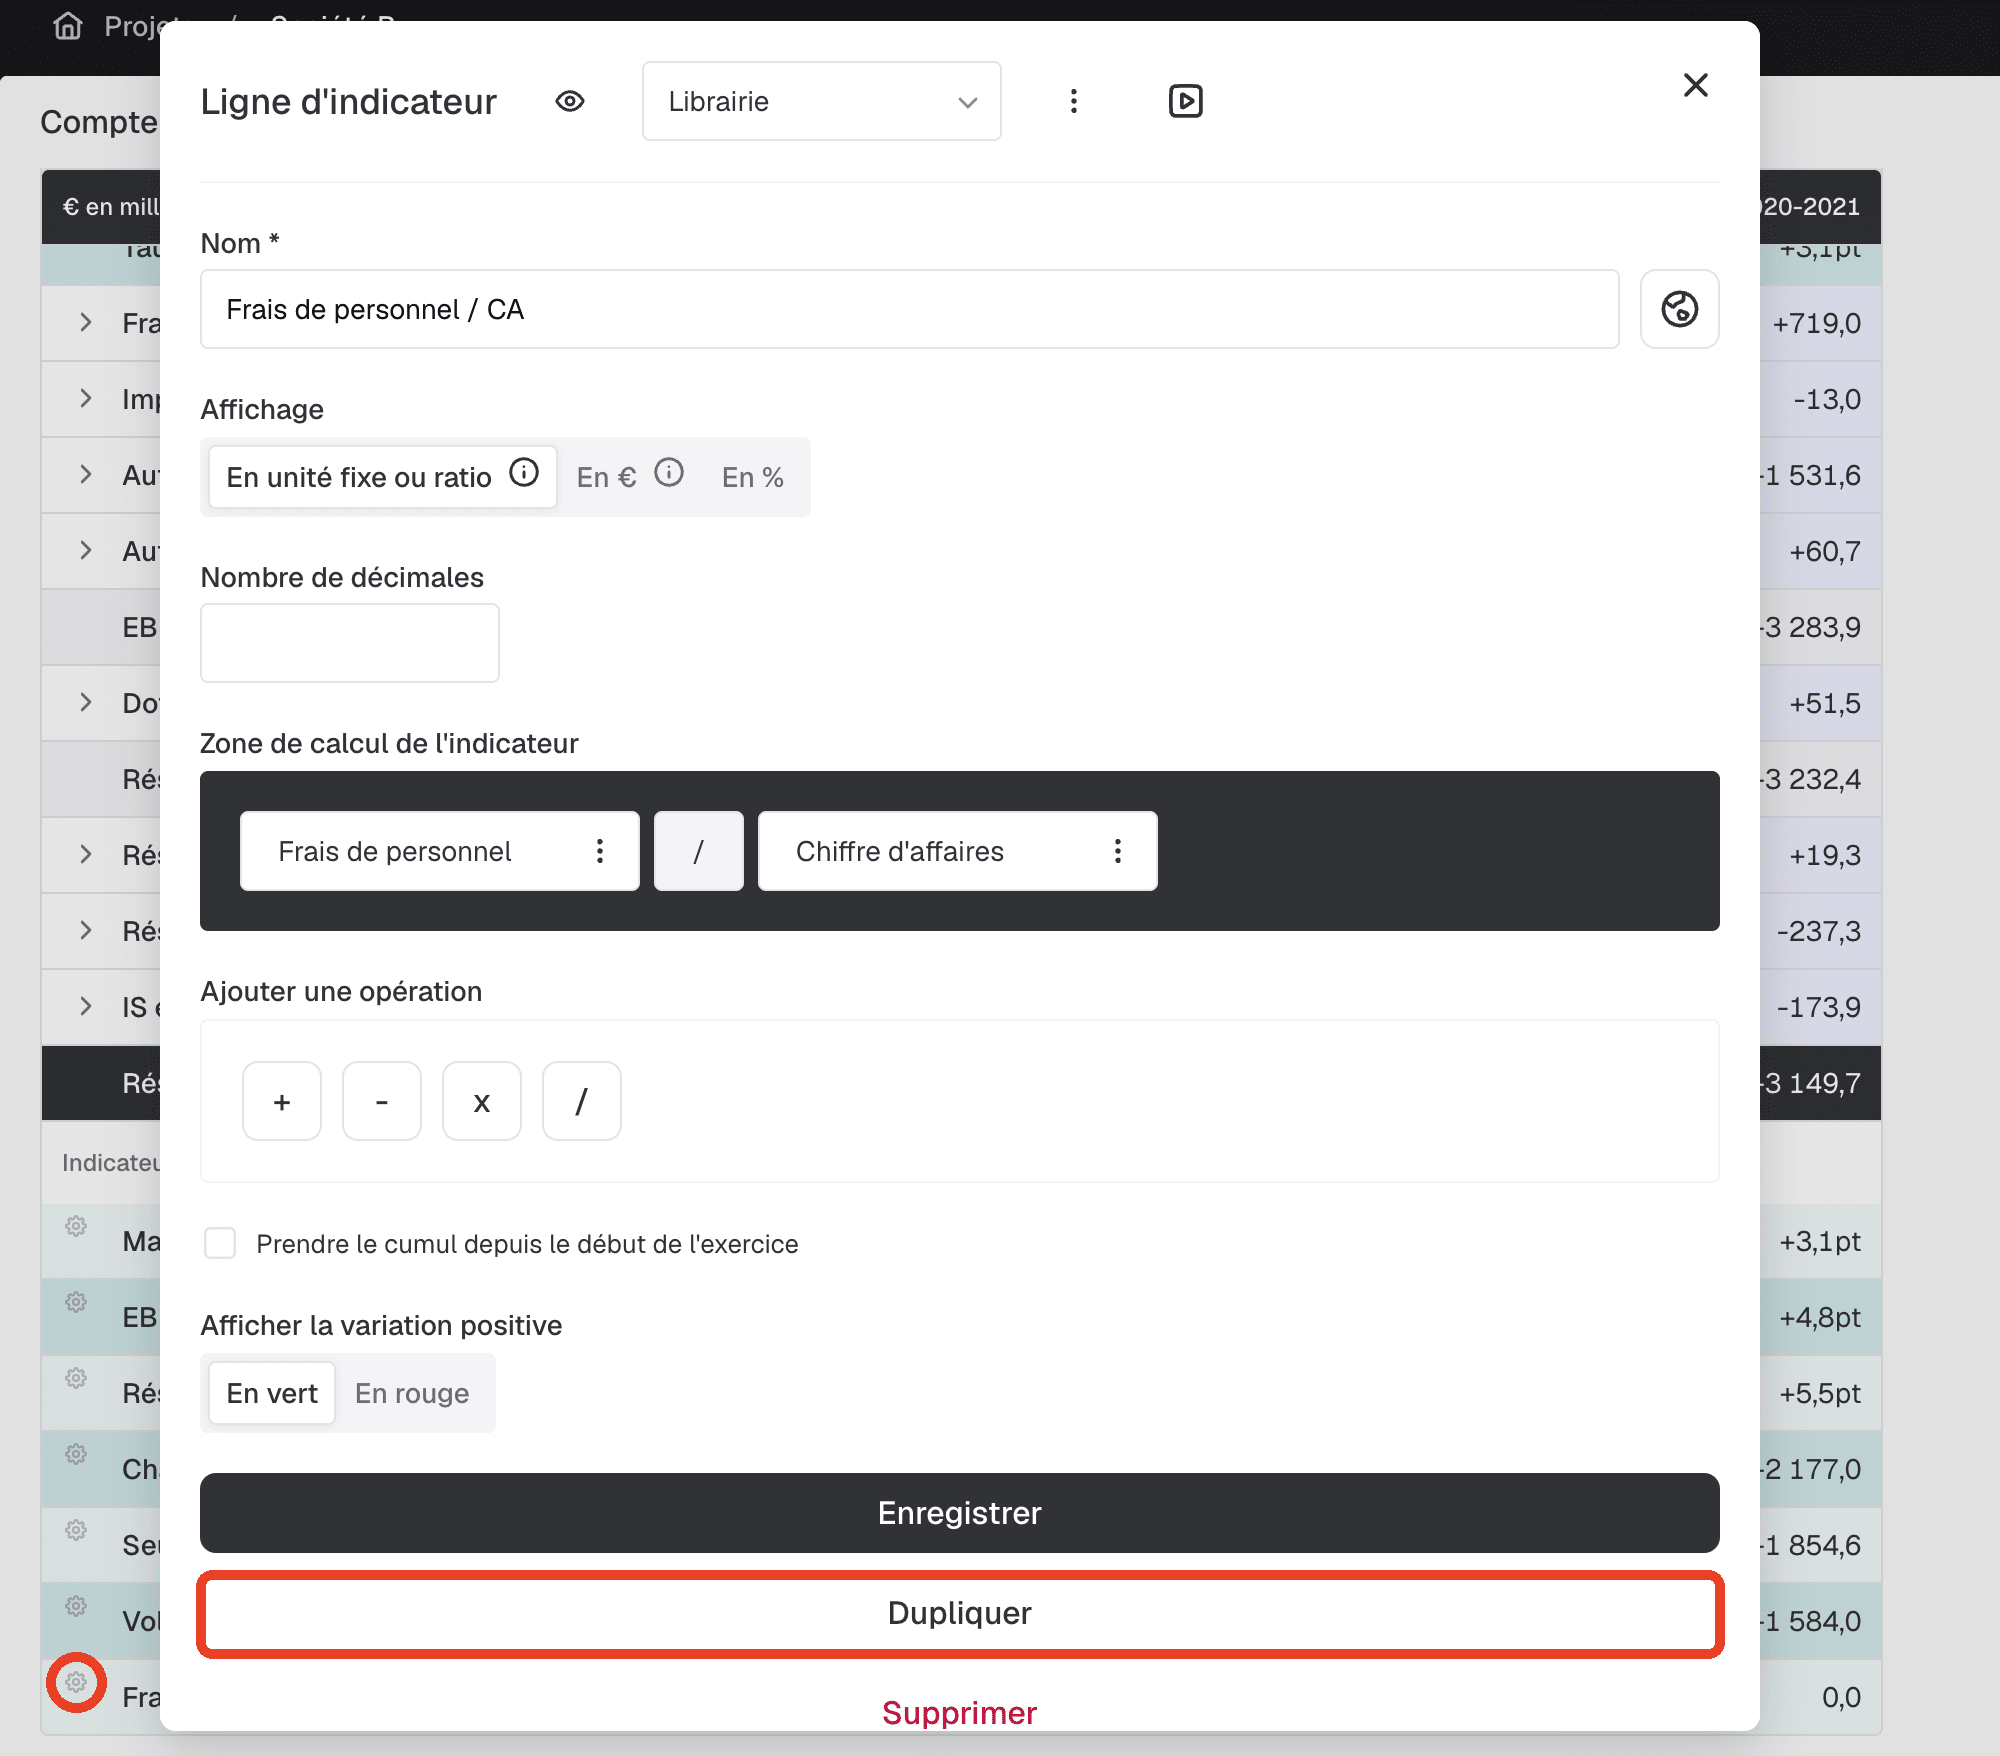Click the slash operator in the calculation zone

699,851
